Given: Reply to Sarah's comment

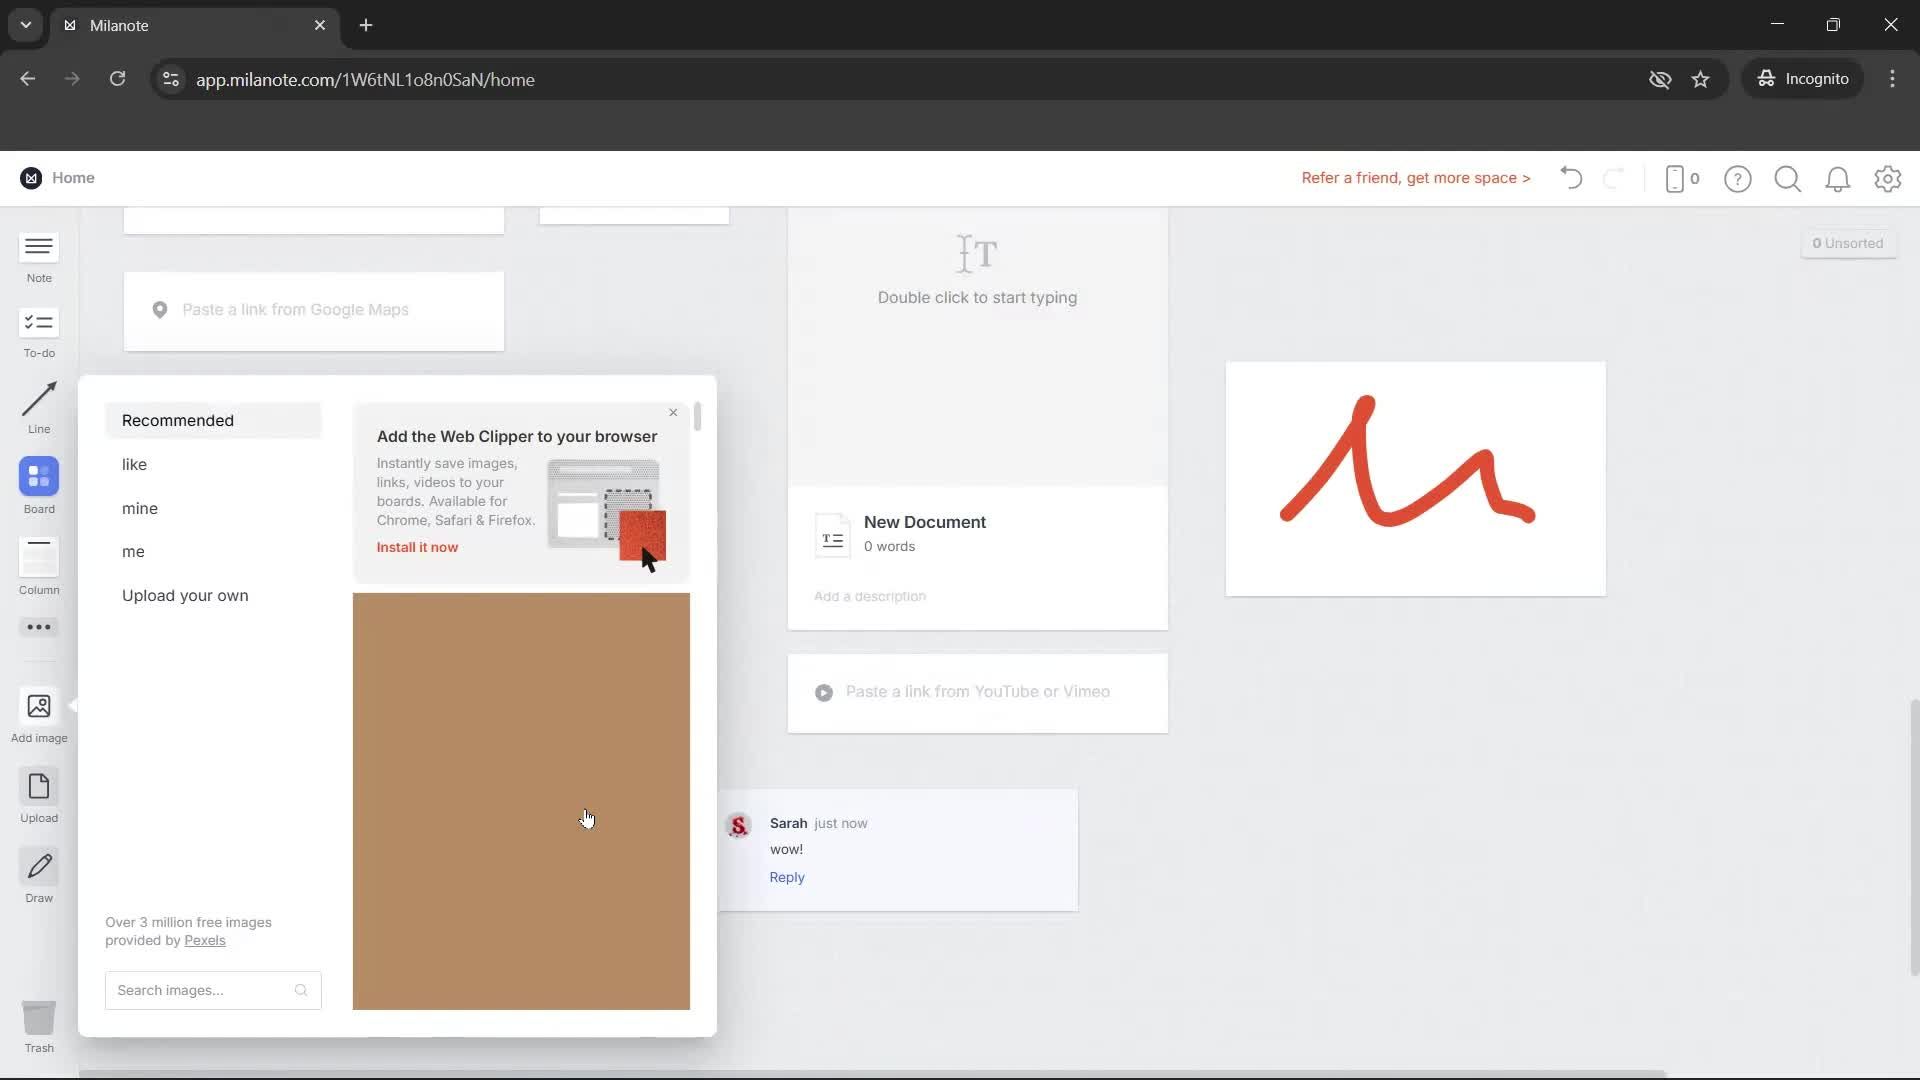Looking at the screenshot, I should [786, 877].
